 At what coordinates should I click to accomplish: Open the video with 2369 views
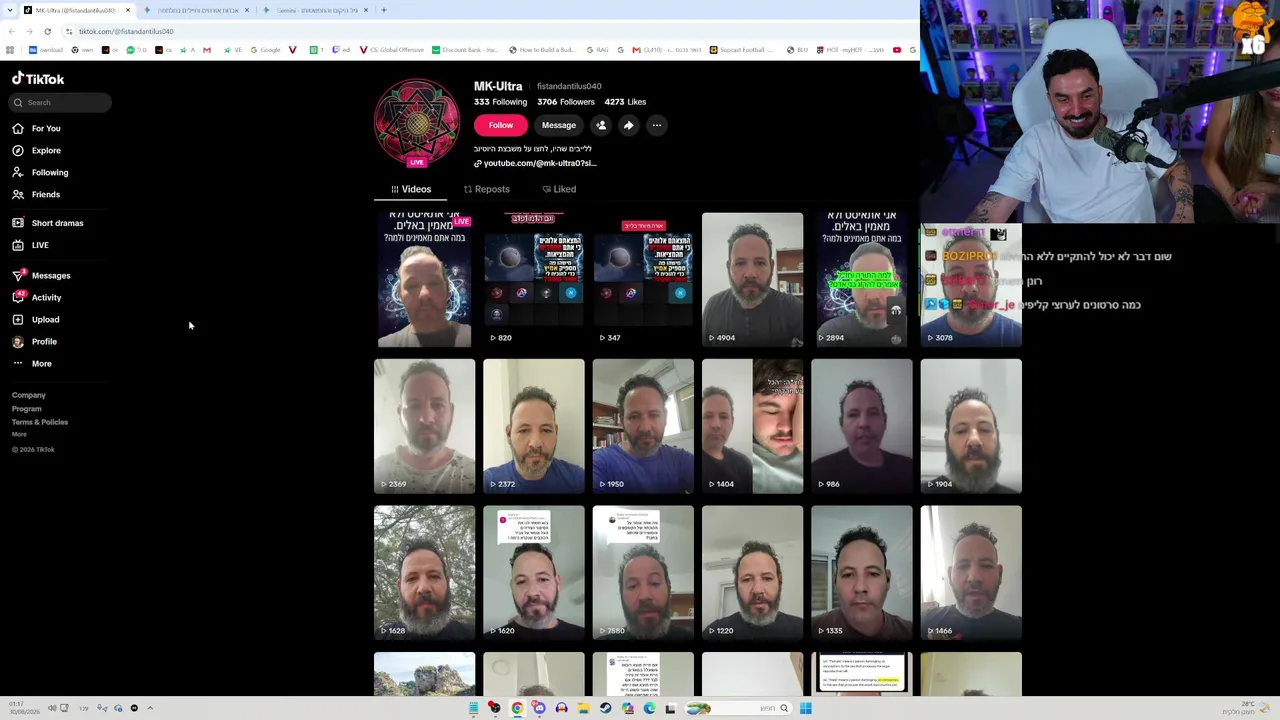pyautogui.click(x=424, y=426)
